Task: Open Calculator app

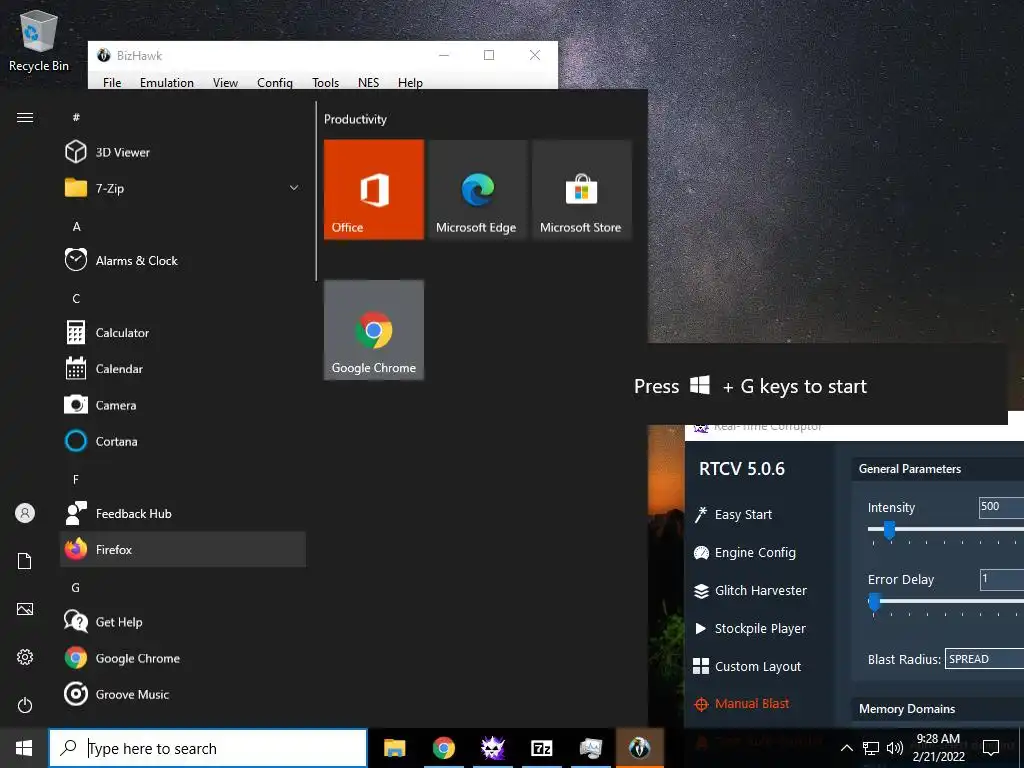Action: [x=183, y=333]
